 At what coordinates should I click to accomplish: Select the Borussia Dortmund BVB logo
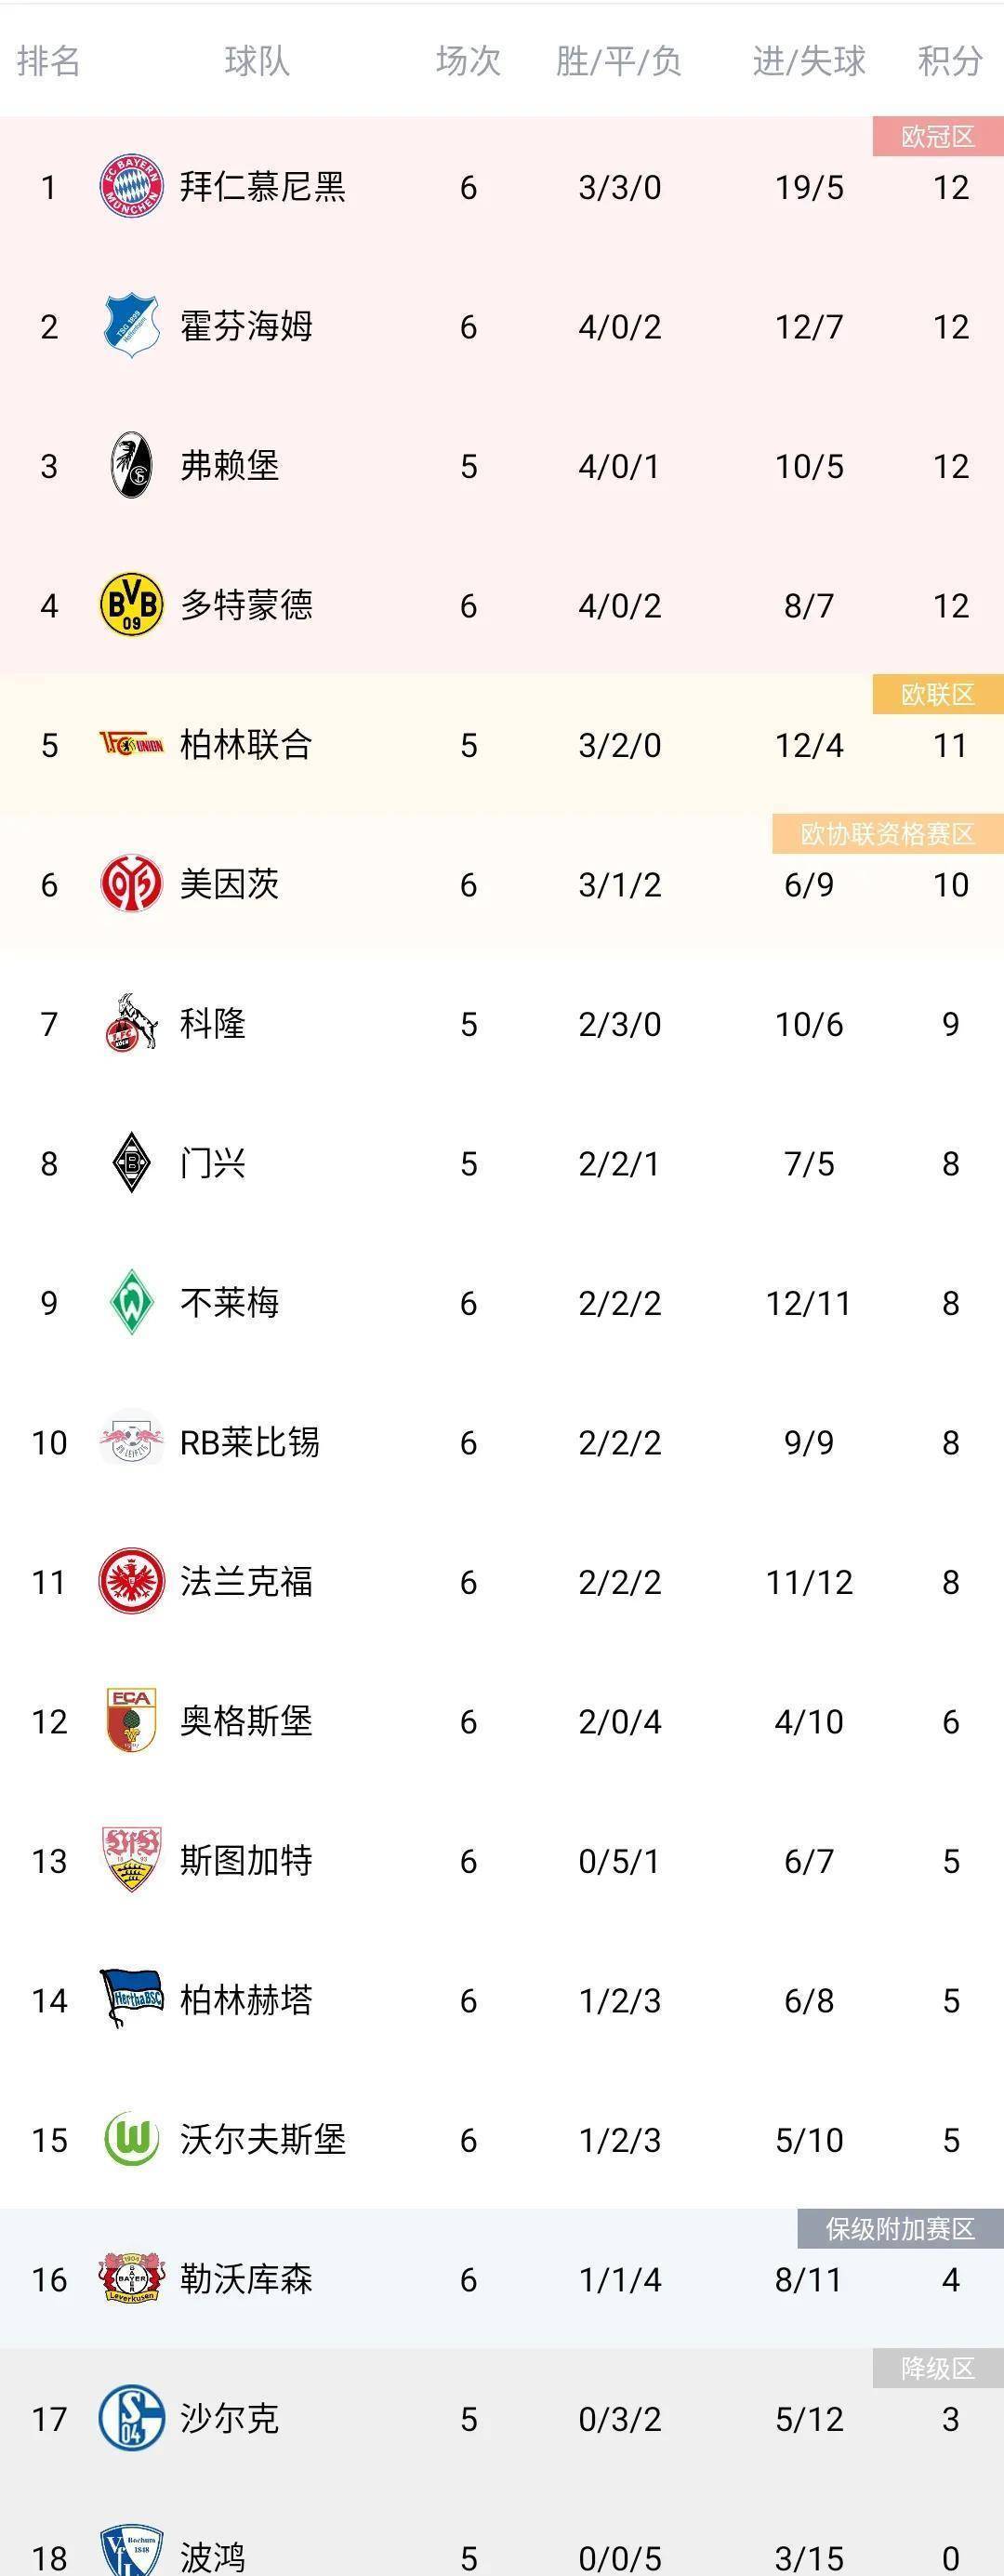click(x=131, y=605)
